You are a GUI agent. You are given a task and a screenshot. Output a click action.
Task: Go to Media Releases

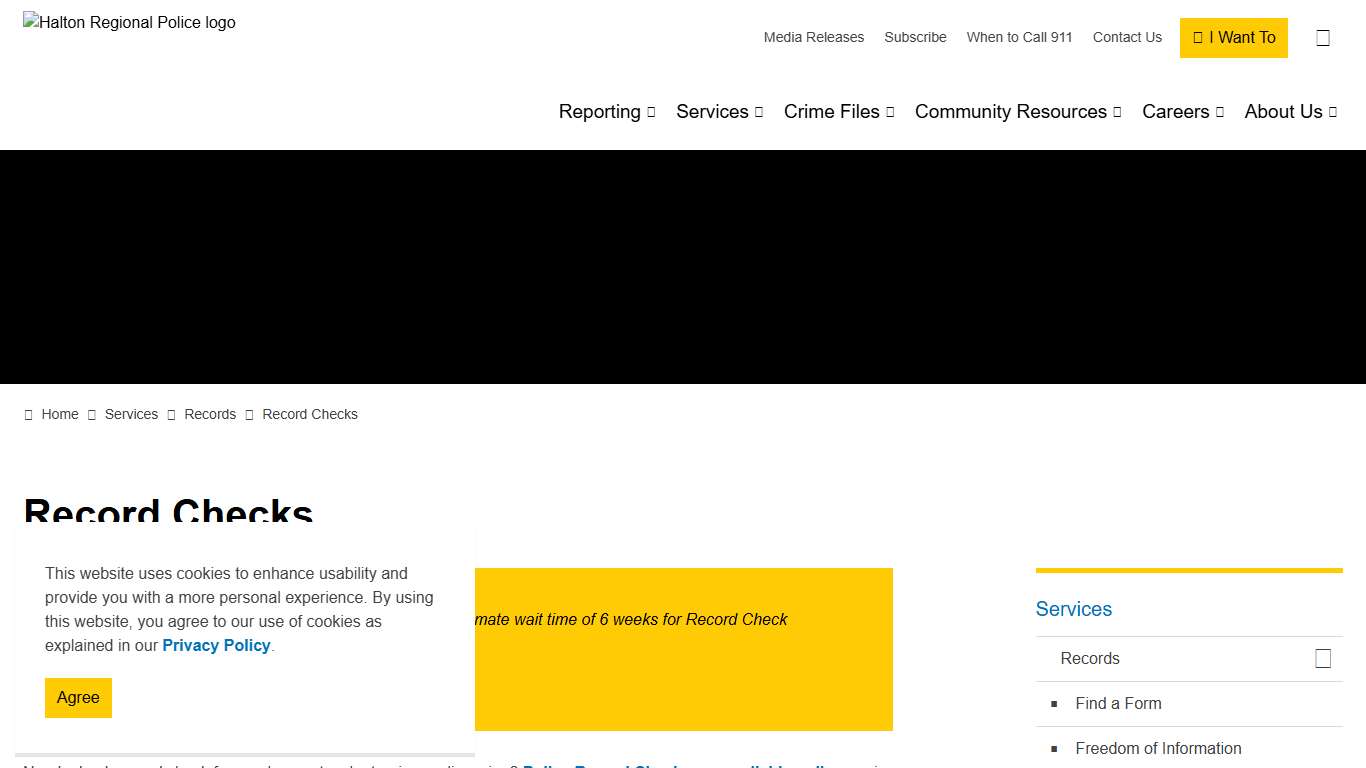click(x=813, y=38)
